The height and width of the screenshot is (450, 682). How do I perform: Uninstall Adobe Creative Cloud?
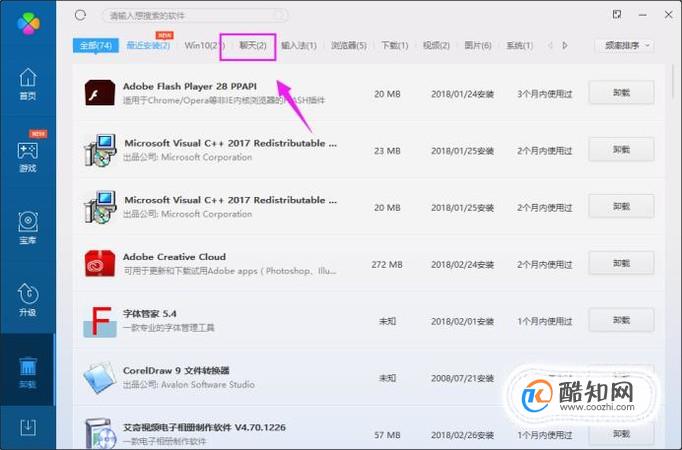[621, 263]
